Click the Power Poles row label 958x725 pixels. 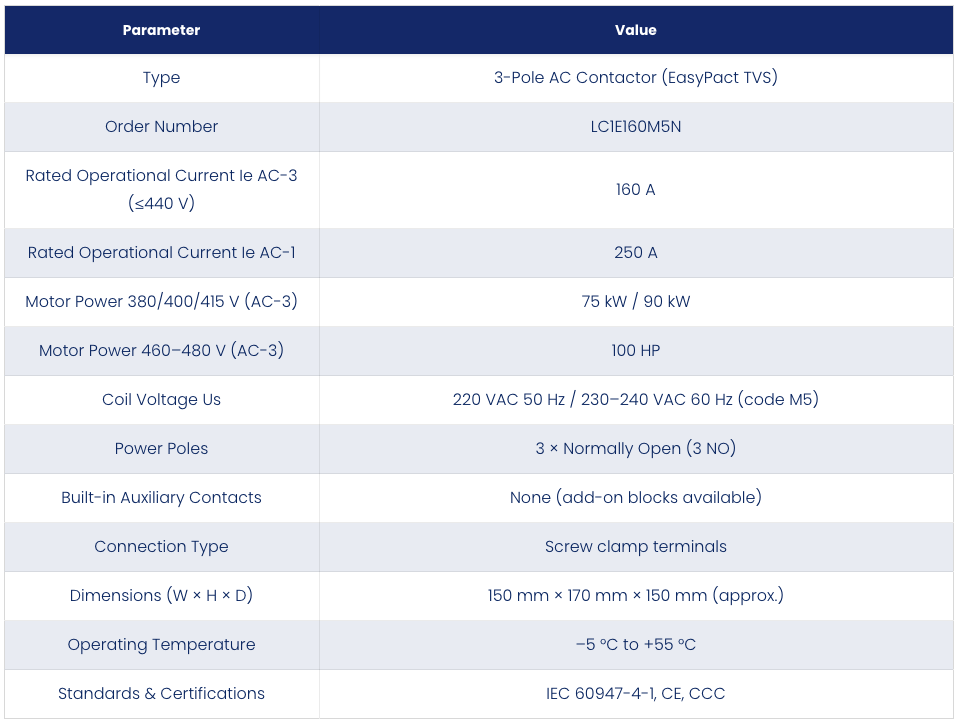point(161,448)
